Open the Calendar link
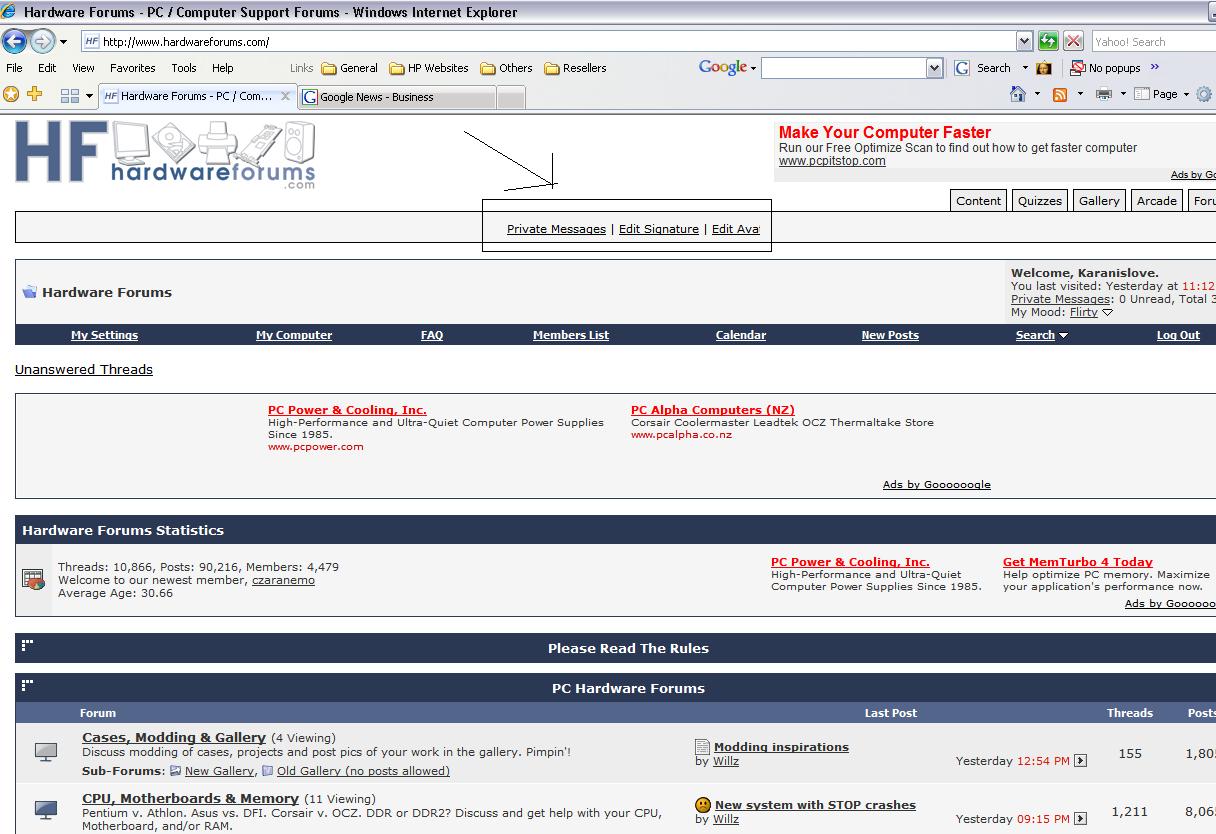The height and width of the screenshot is (834, 1216). [x=741, y=335]
